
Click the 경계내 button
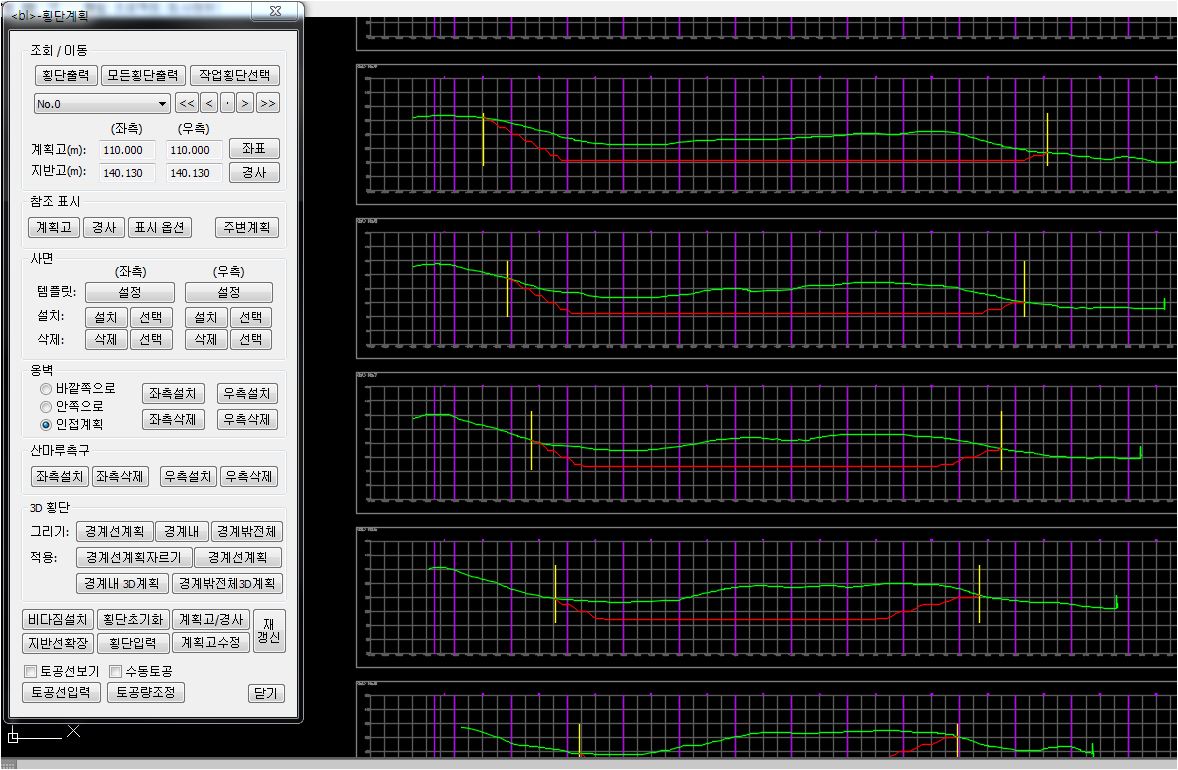[x=182, y=532]
